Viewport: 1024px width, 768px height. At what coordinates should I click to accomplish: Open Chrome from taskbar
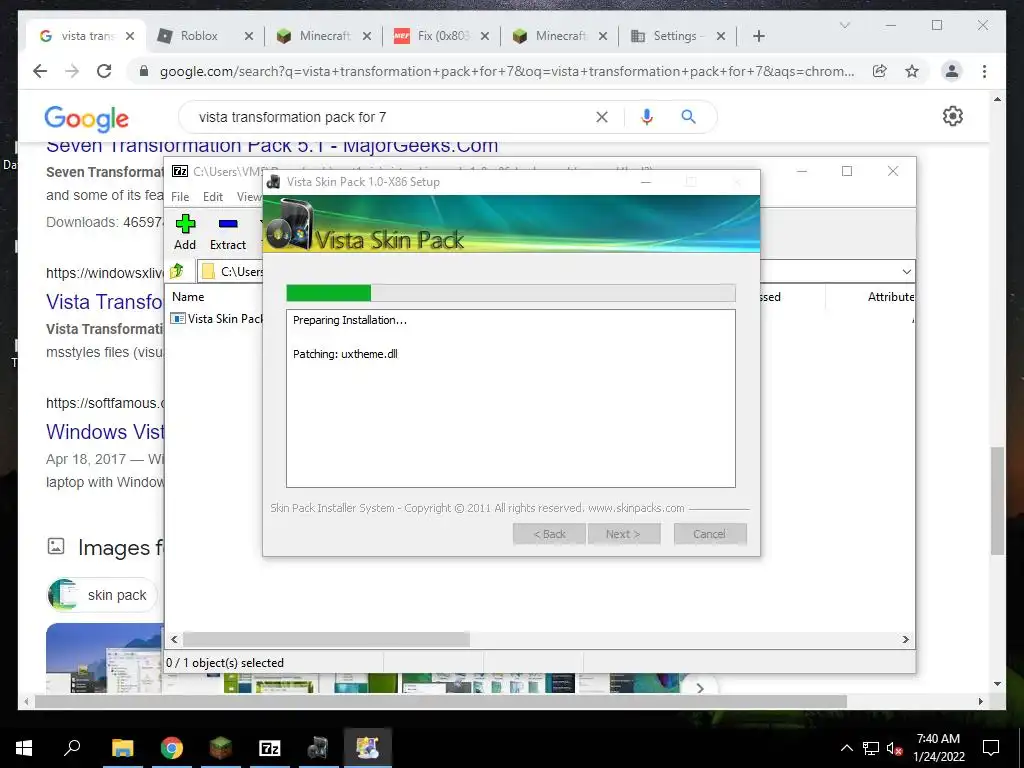tap(172, 748)
